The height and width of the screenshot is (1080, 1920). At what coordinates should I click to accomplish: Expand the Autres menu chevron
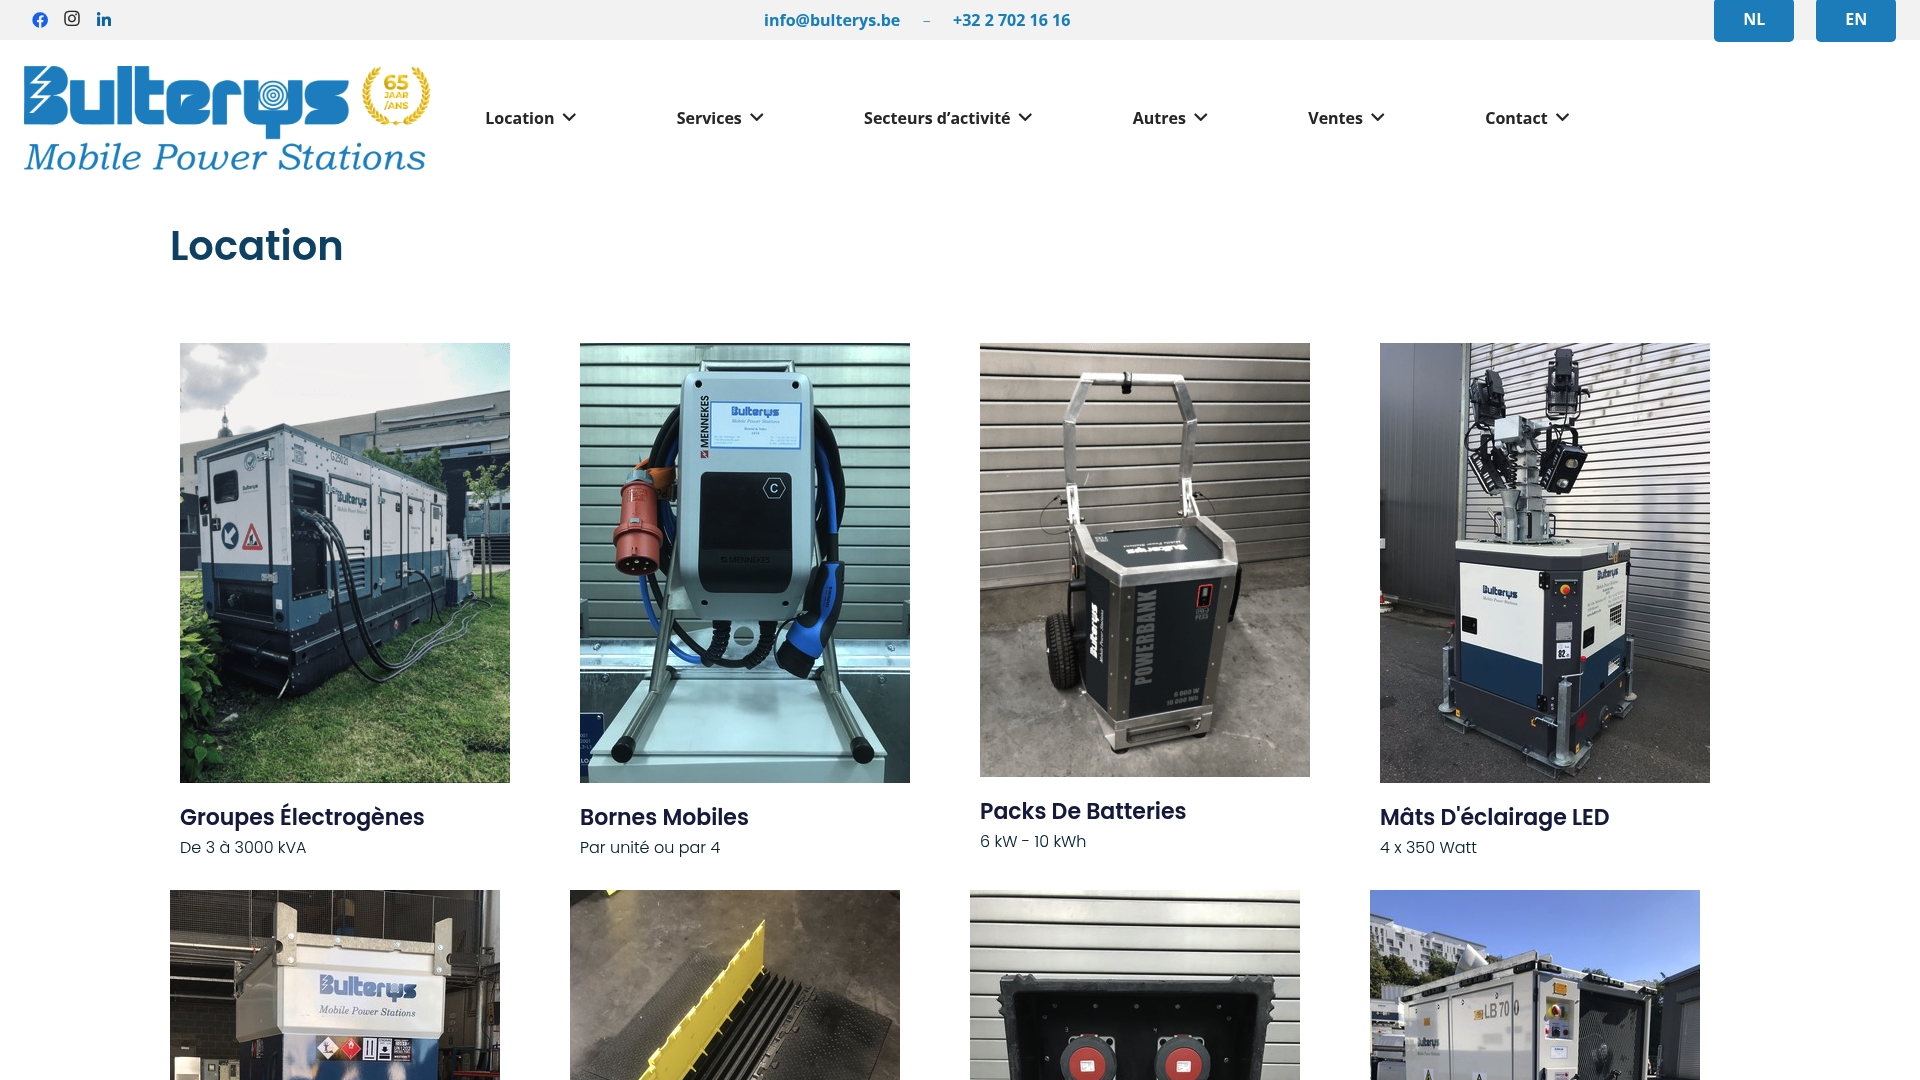coord(1201,118)
